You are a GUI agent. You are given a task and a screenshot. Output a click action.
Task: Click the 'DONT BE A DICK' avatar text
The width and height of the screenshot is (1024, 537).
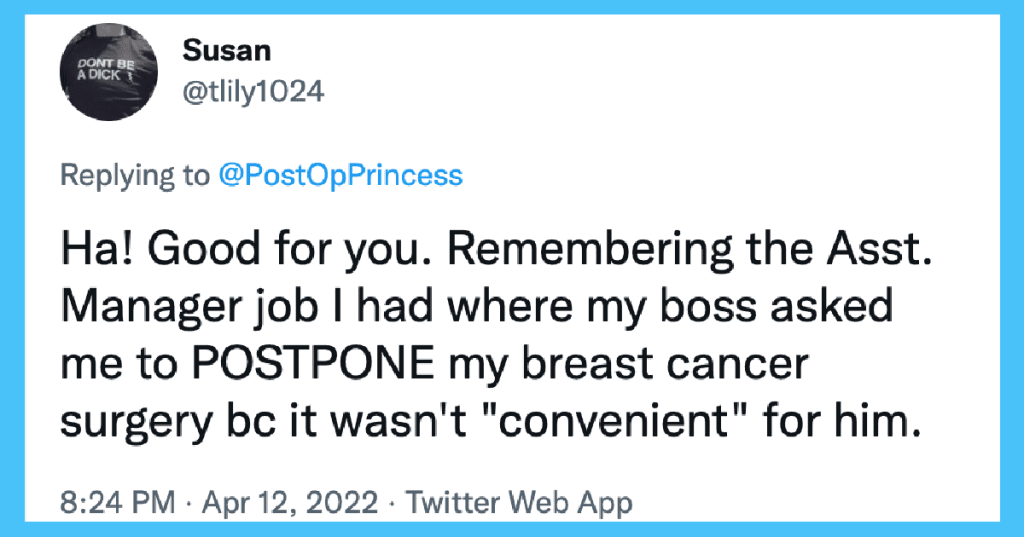[x=103, y=69]
